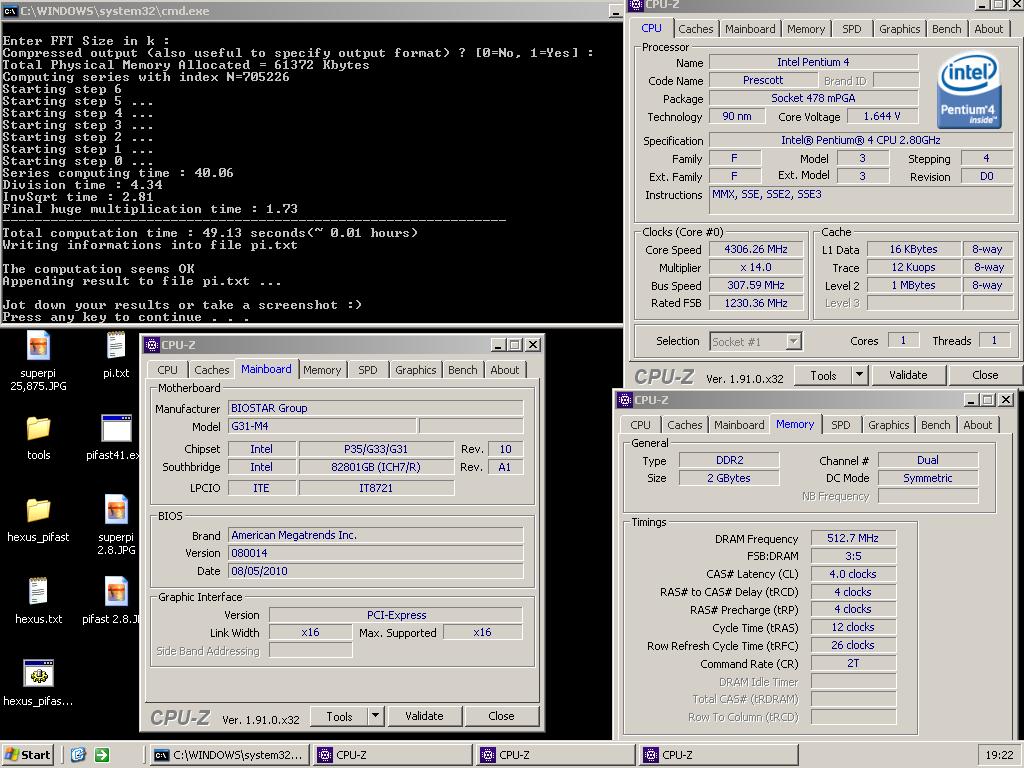Open Mainboard tab in Memory window
This screenshot has width=1024, height=768.
739,424
